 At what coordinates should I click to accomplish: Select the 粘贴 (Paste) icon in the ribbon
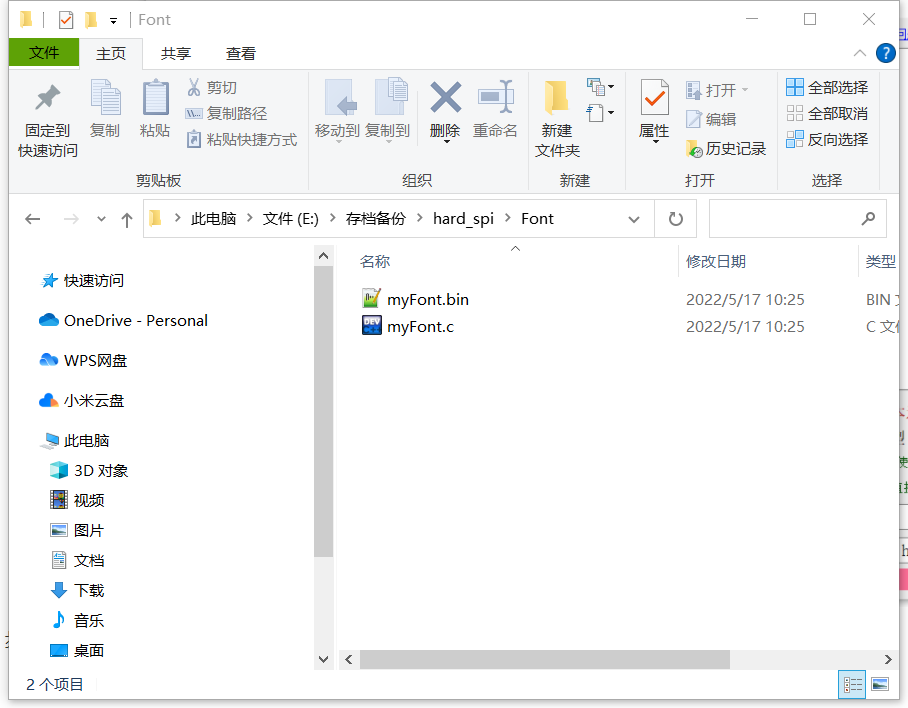(x=155, y=110)
